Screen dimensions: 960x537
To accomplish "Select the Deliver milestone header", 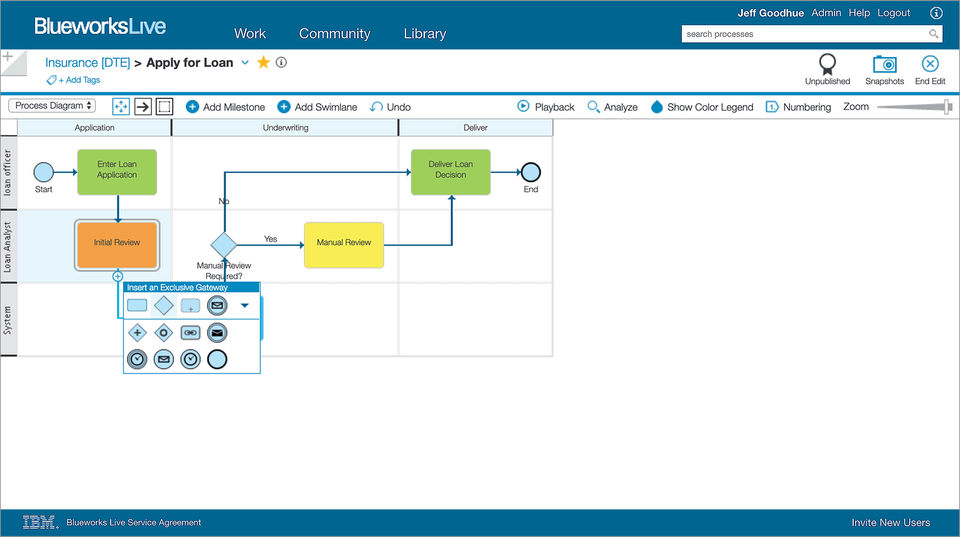I will tap(476, 127).
